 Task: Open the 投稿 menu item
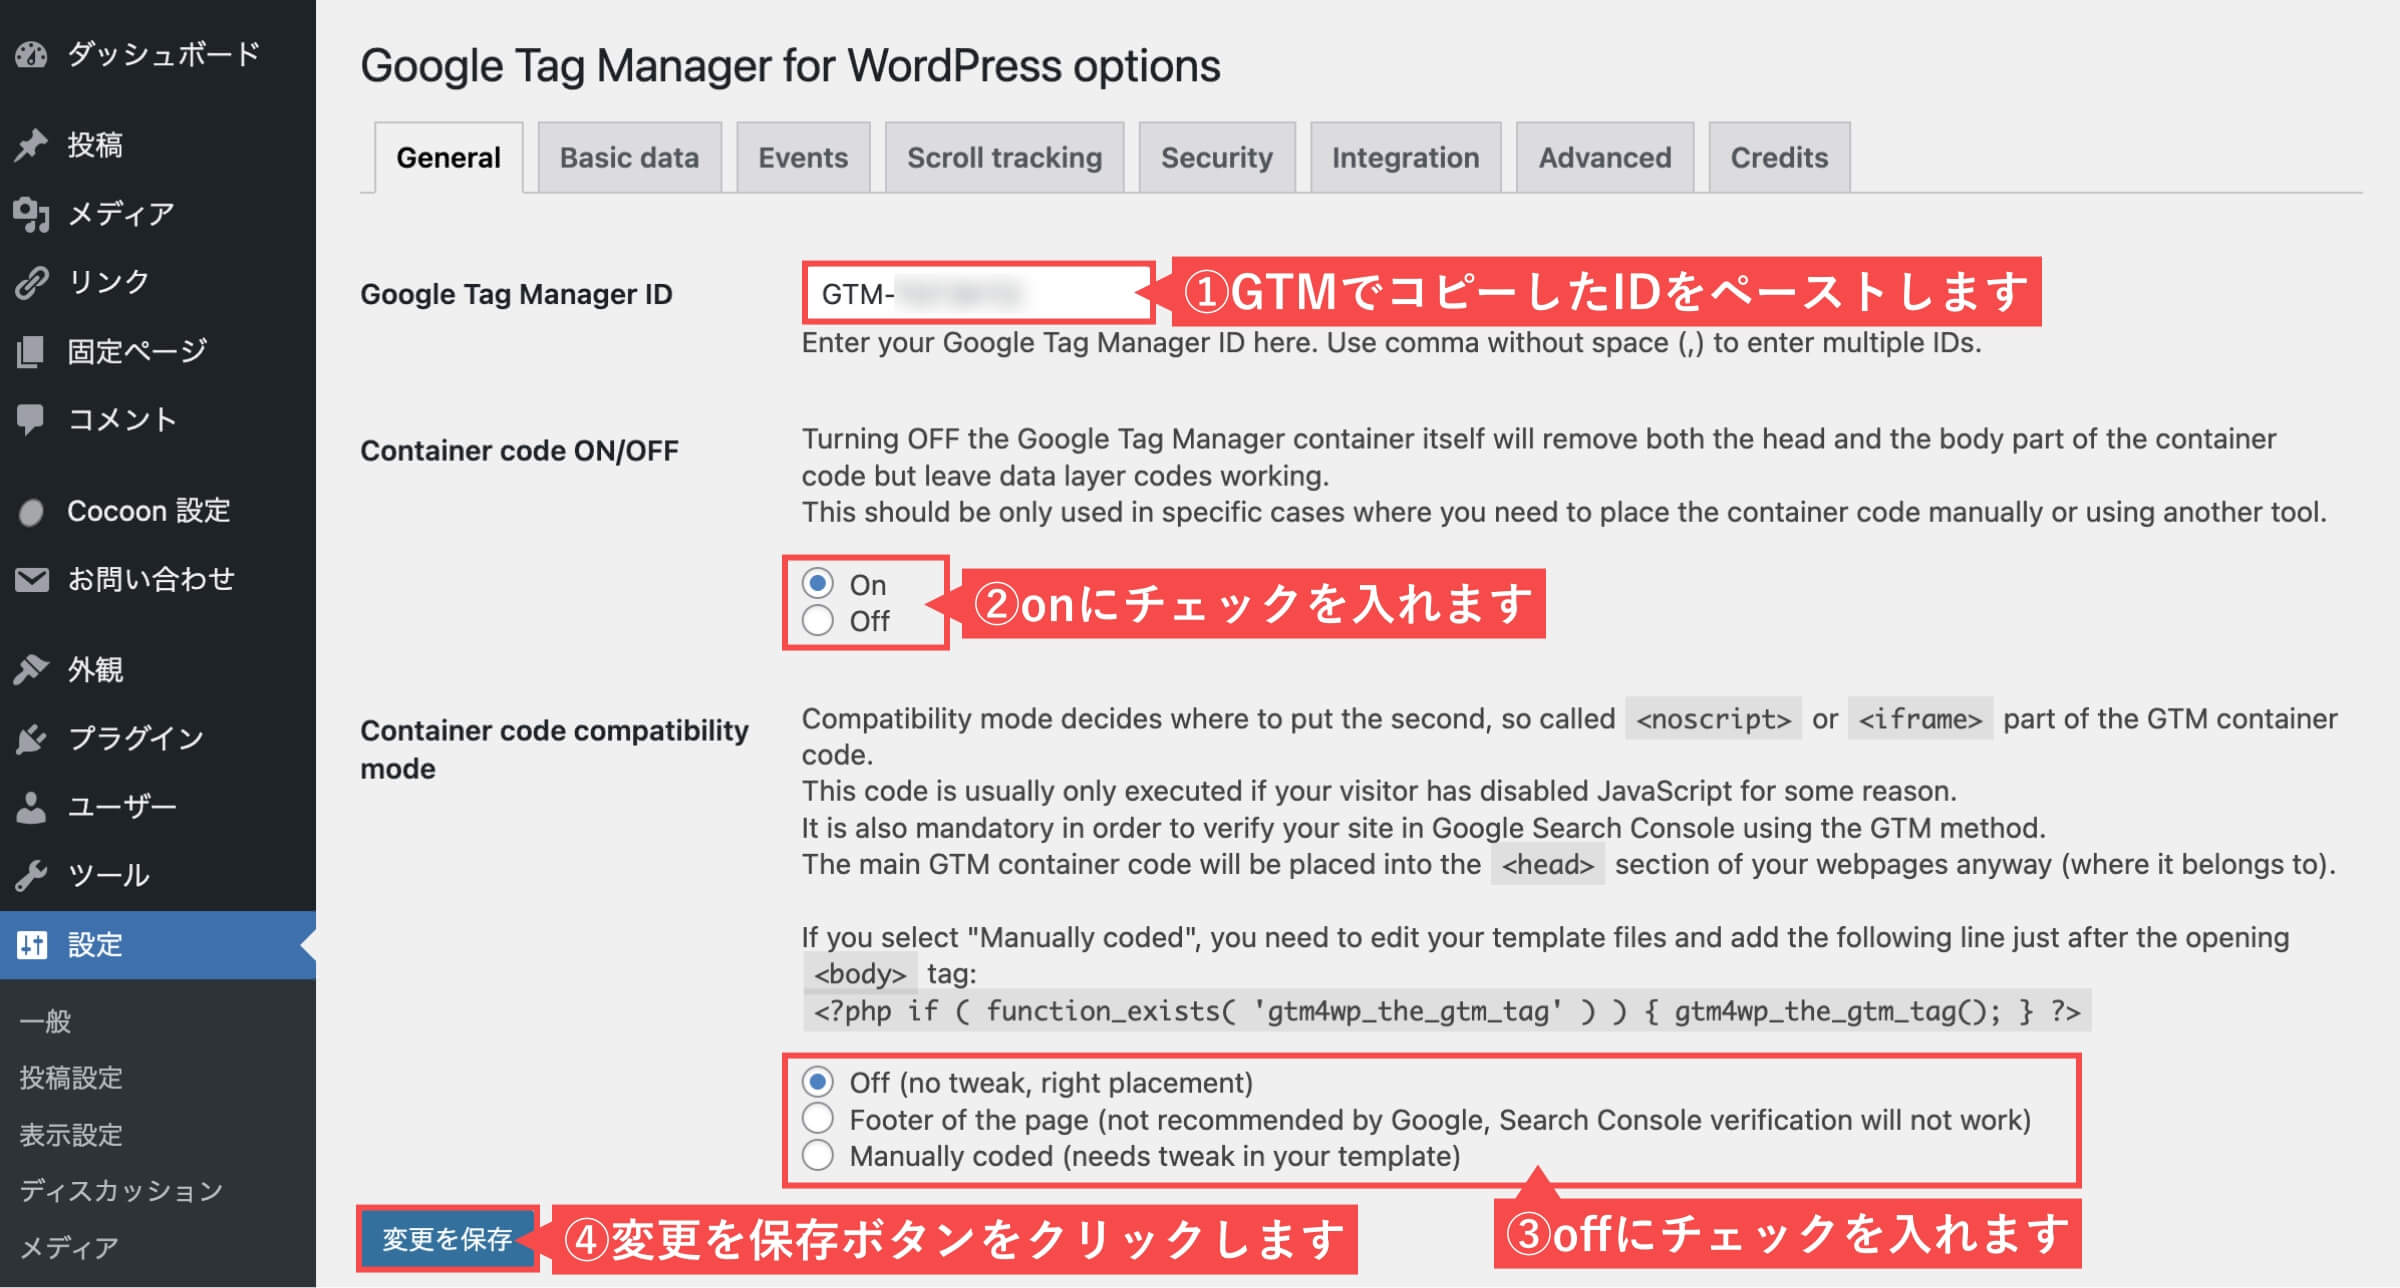pos(158,145)
